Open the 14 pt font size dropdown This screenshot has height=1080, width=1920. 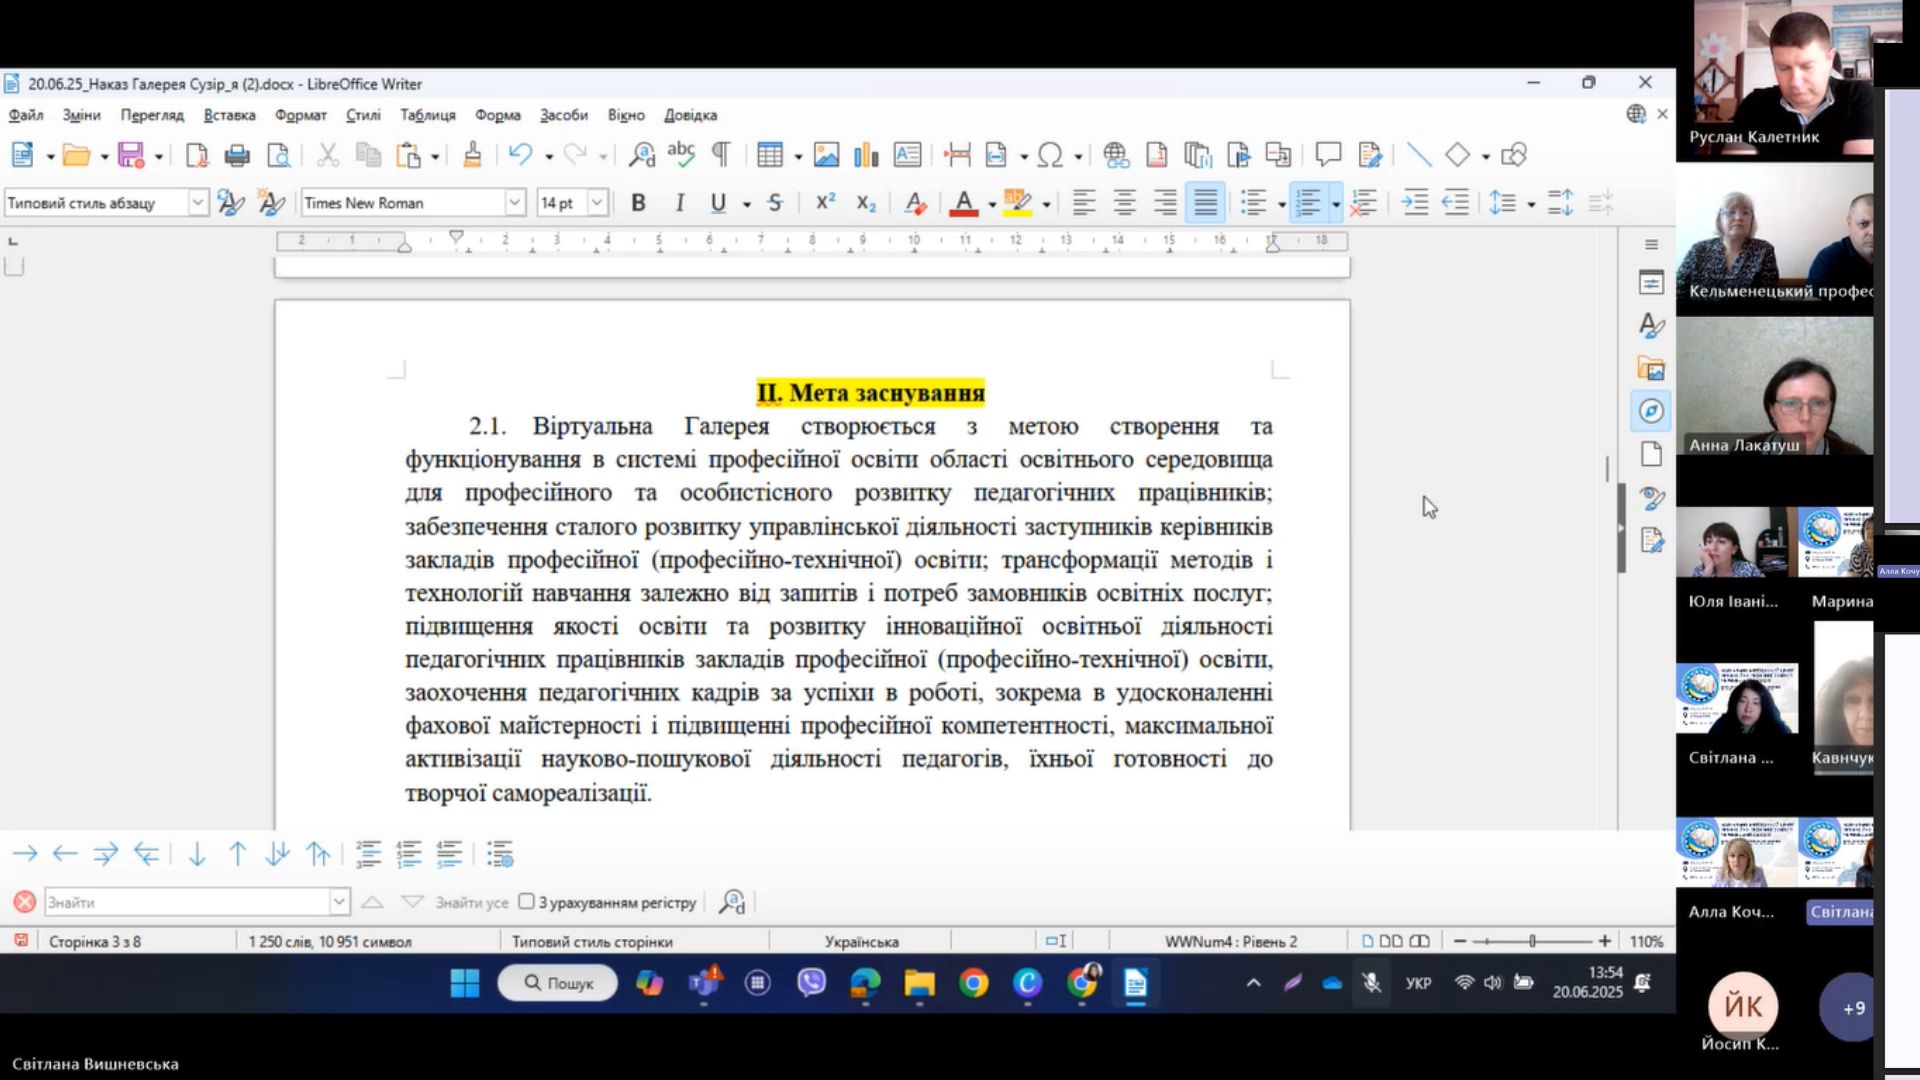pos(597,203)
